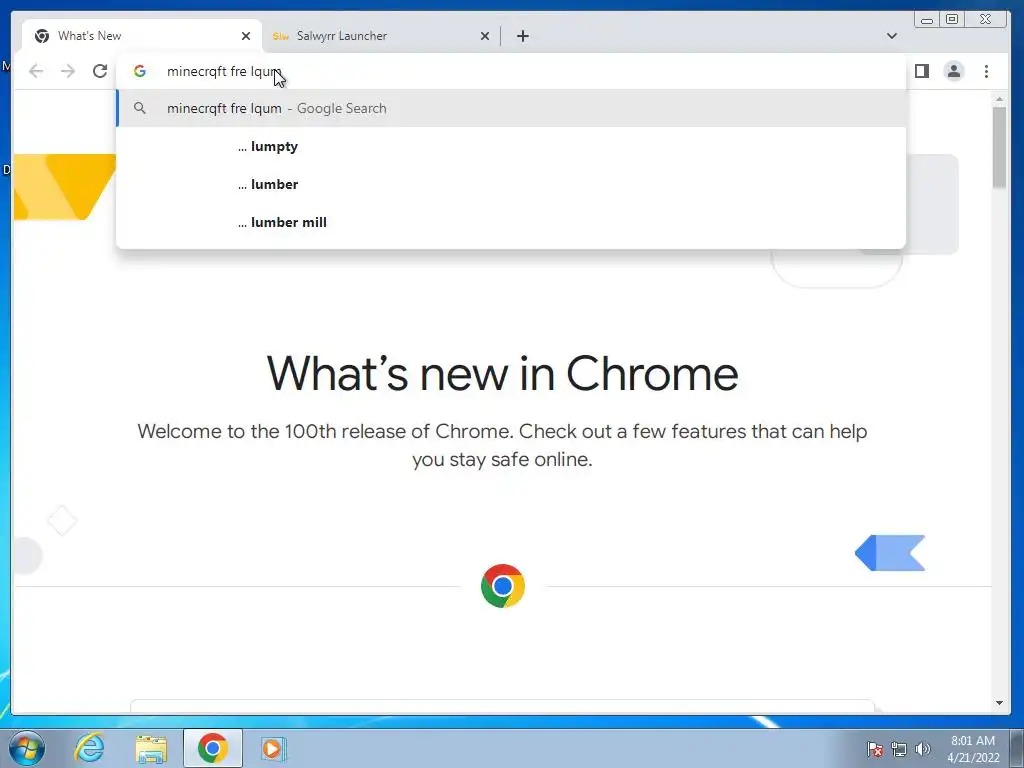Choose the 'lumber mill' suggestion
Image resolution: width=1024 pixels, height=768 pixels.
tap(511, 222)
